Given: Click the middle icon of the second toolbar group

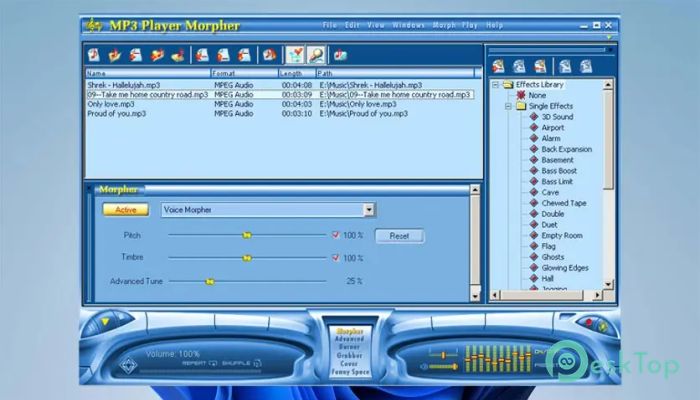Looking at the screenshot, I should point(223,55).
